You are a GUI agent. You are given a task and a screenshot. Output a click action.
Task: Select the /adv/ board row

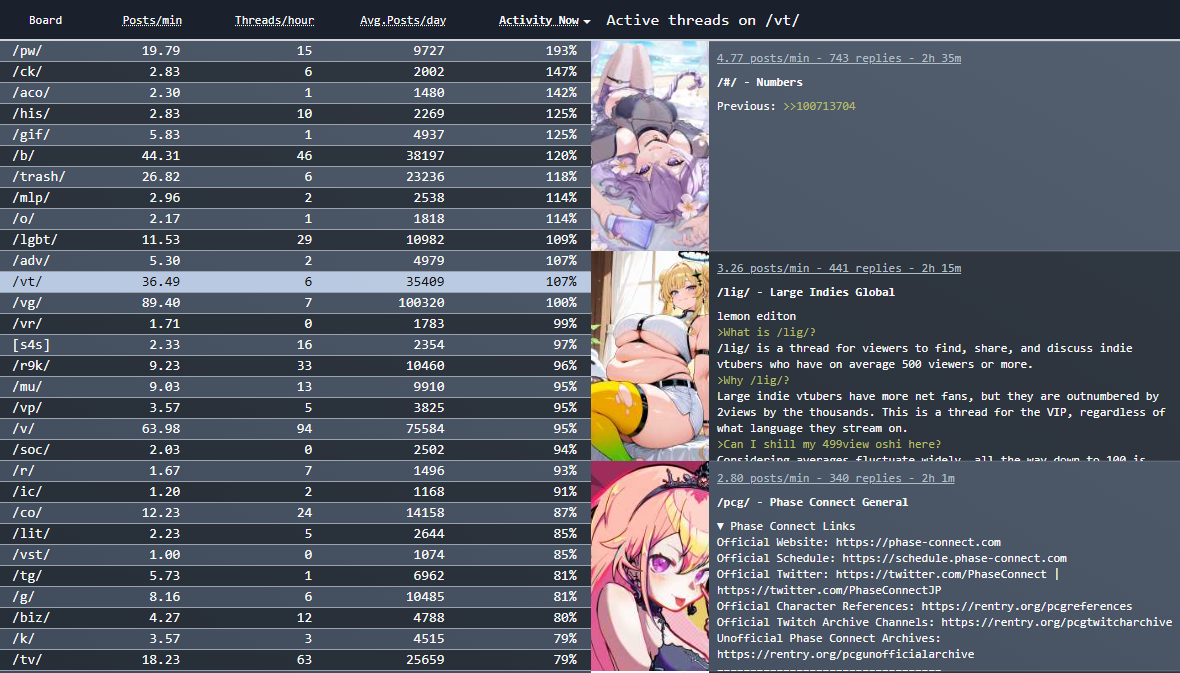pos(295,260)
